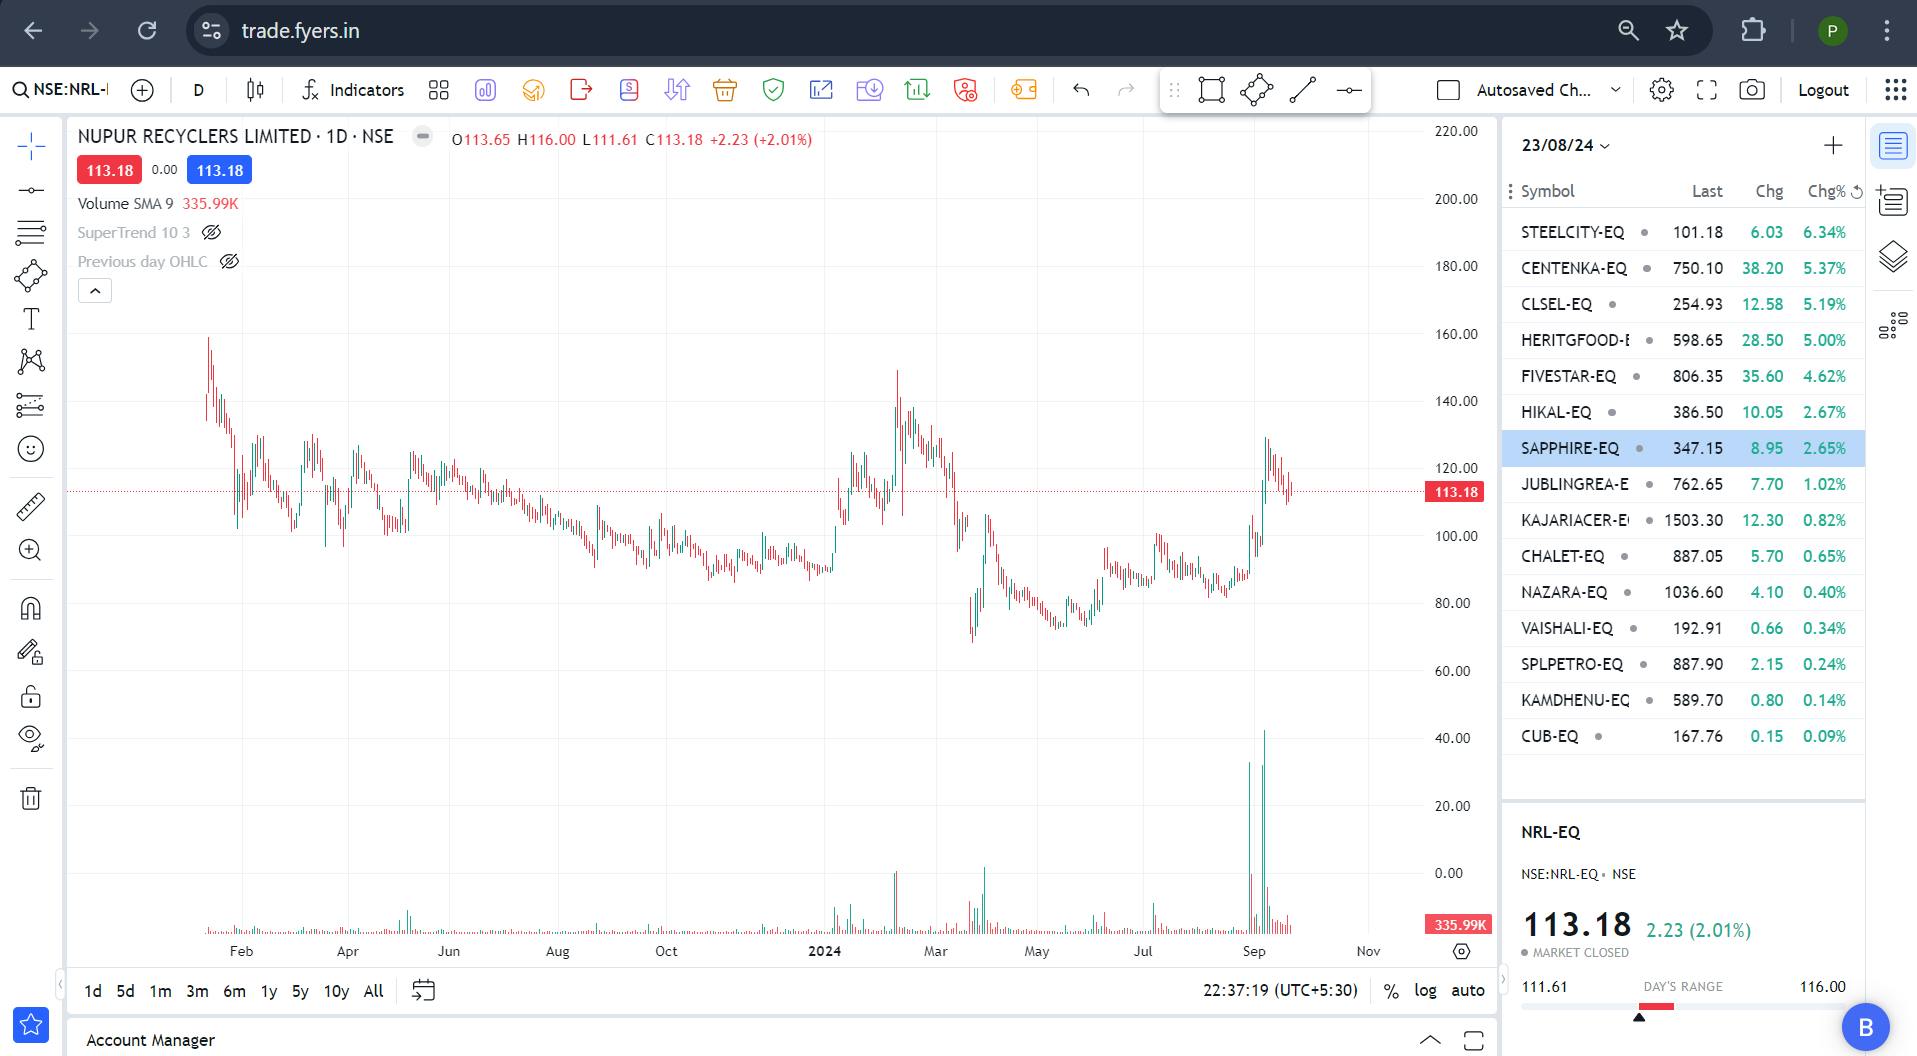Screen dimensions: 1917x1056
Task: Select the horizontal line tool in the floating toolbar
Action: click(x=1349, y=90)
